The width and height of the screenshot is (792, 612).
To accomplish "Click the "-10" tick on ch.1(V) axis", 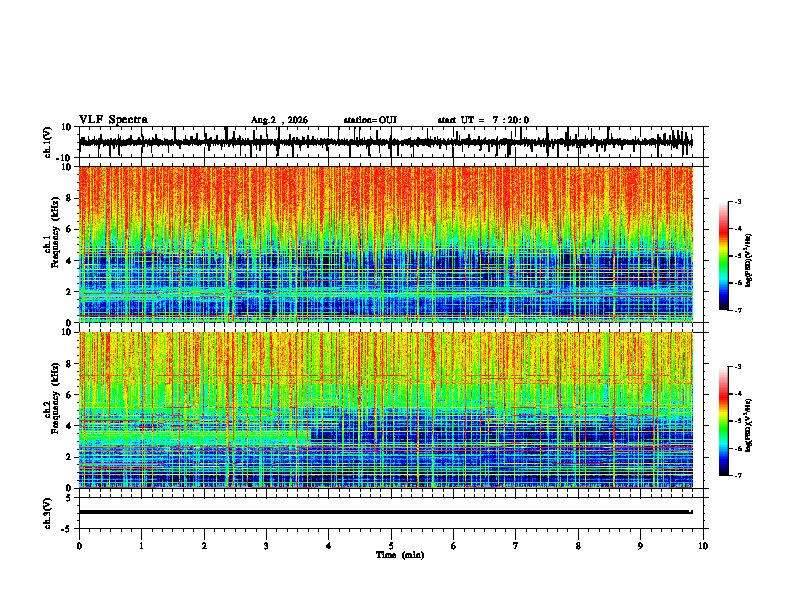I will pos(65,158).
